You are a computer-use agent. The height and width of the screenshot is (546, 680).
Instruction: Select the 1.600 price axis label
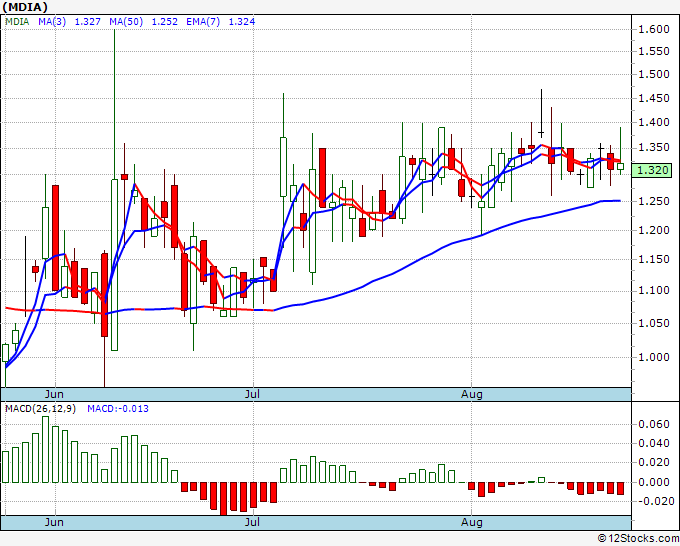[654, 29]
